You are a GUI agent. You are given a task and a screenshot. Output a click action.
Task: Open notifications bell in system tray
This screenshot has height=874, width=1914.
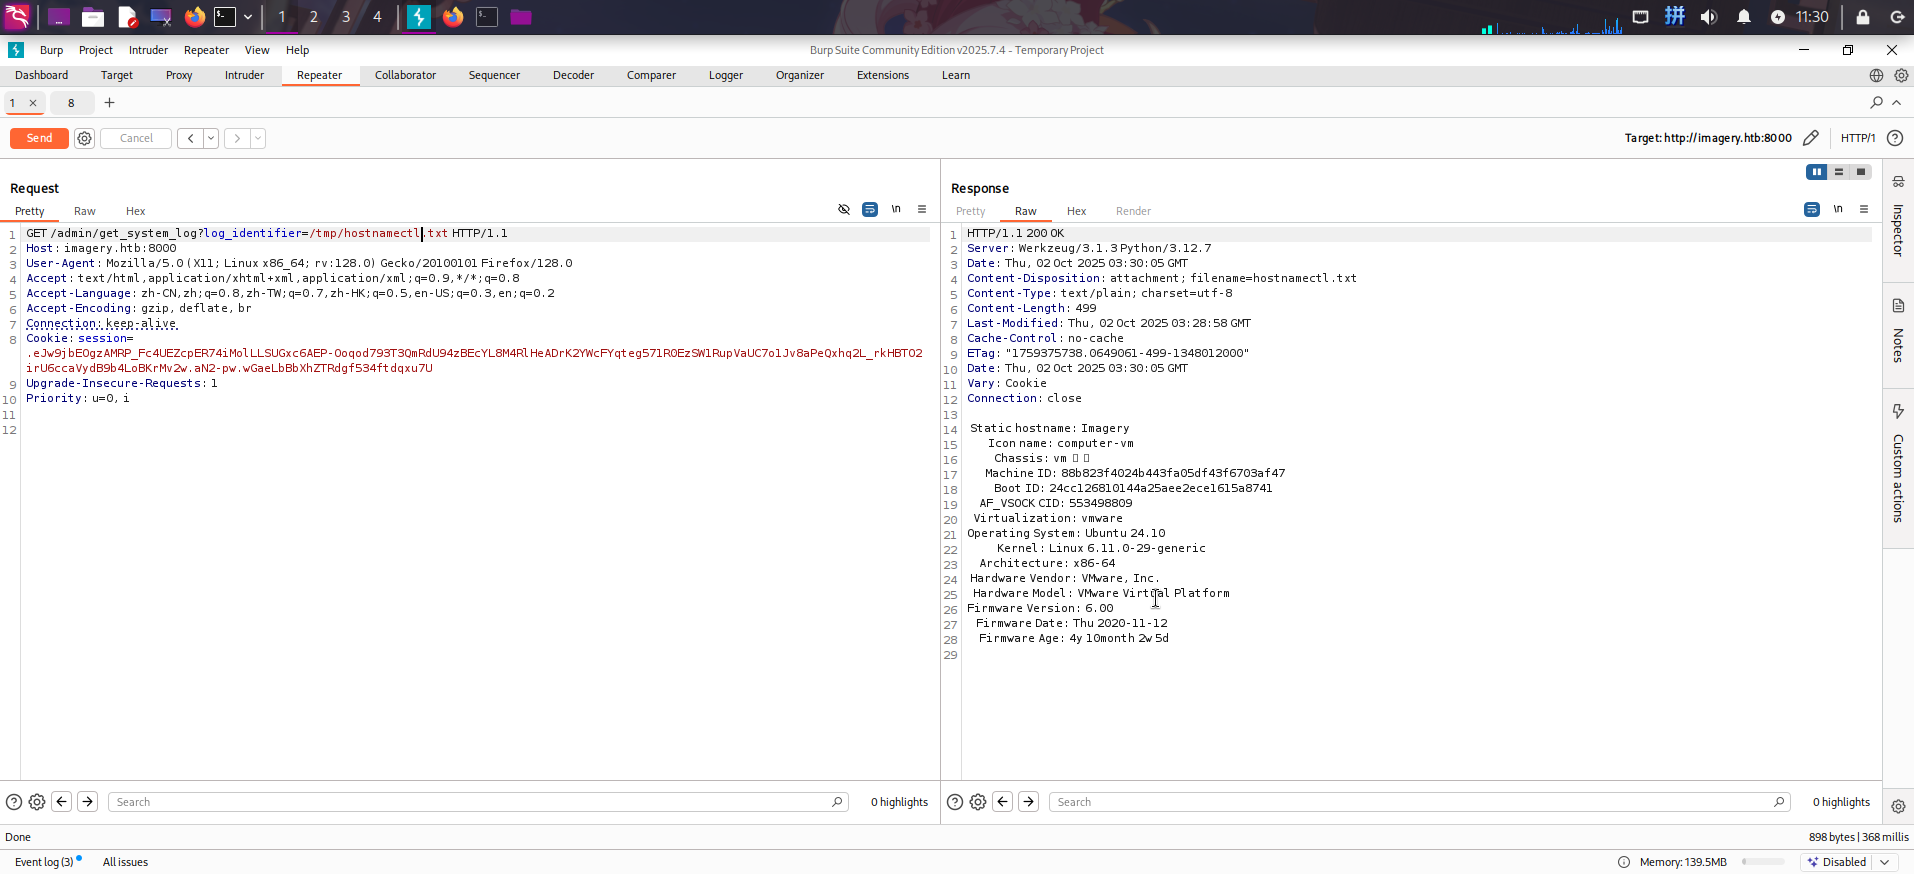[1744, 17]
